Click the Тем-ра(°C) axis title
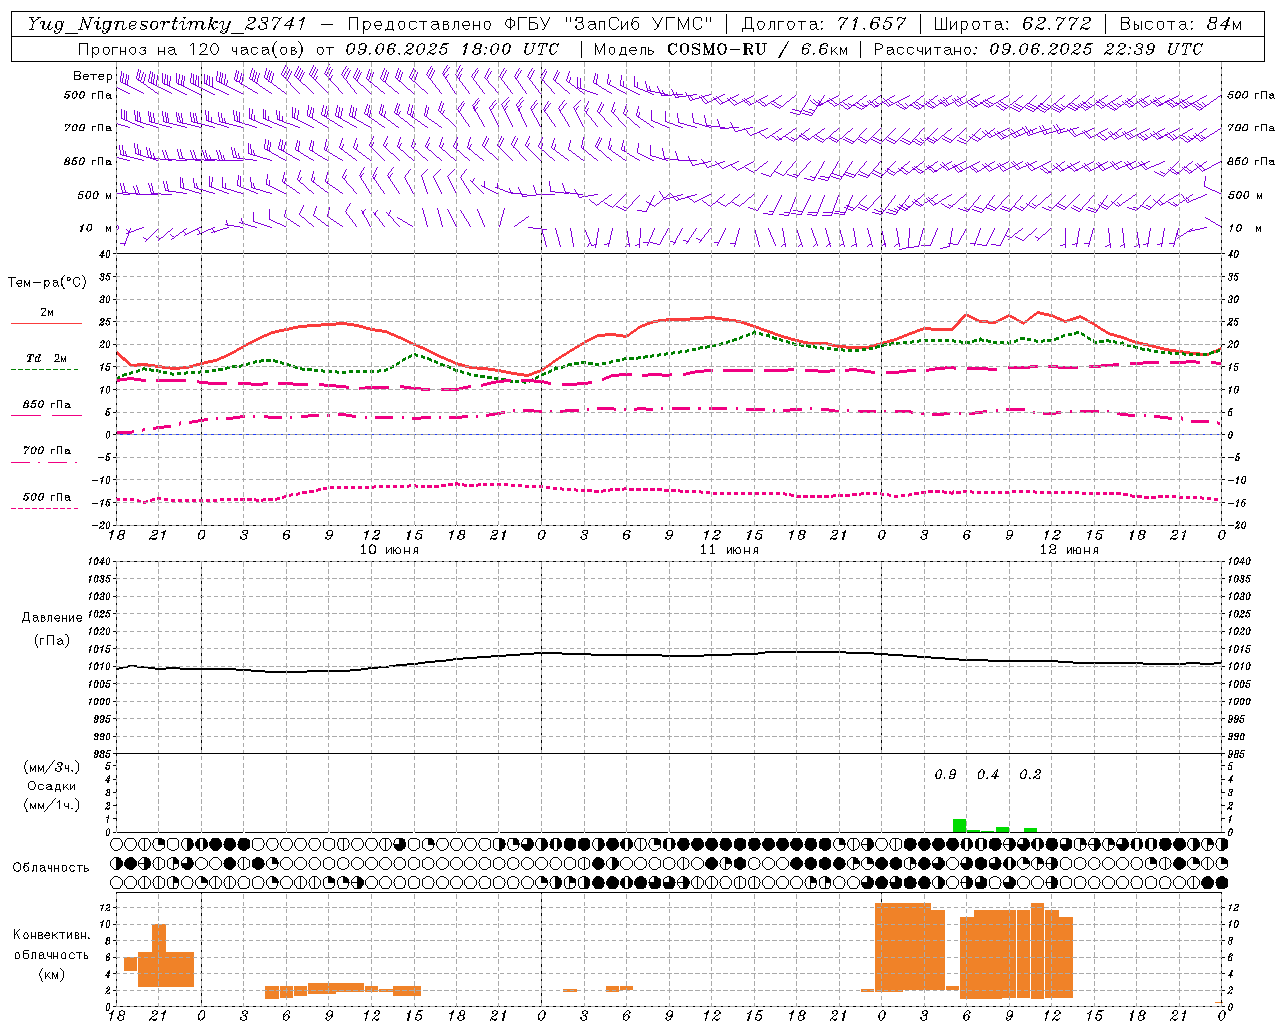The height and width of the screenshot is (1024, 1280). point(47,283)
